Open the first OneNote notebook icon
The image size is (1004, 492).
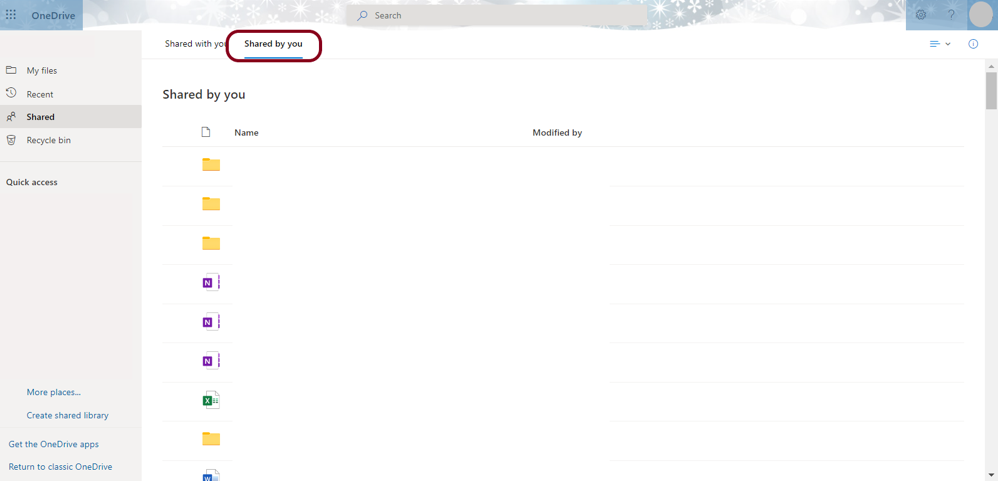(212, 284)
